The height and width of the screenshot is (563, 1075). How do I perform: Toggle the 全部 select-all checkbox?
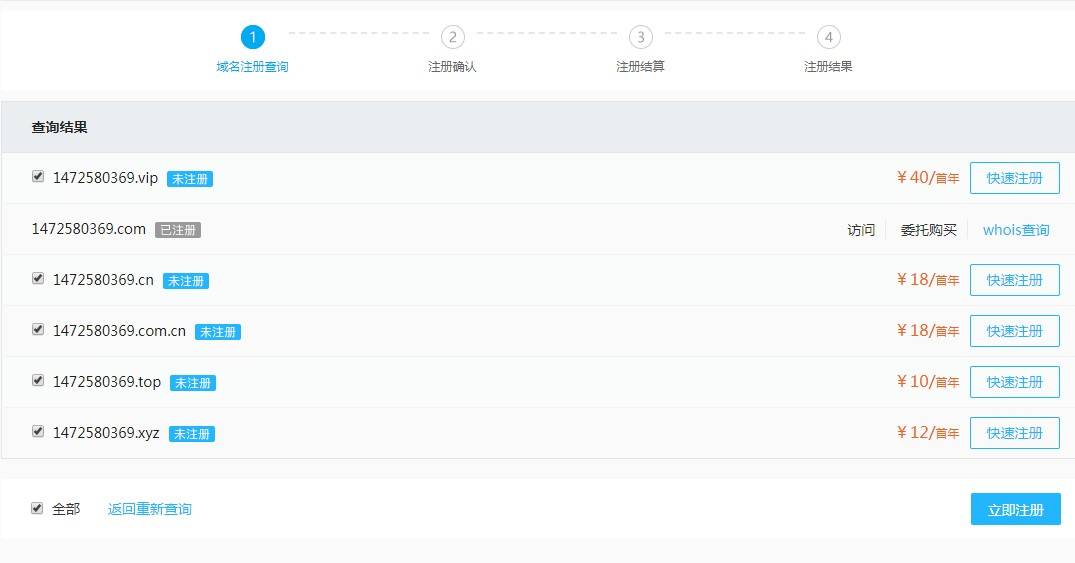pyautogui.click(x=37, y=508)
